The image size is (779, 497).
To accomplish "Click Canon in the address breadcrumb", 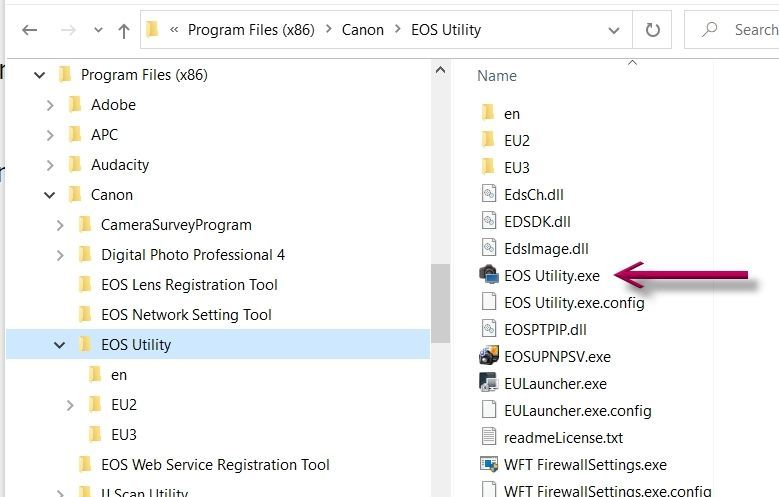I will (x=362, y=30).
